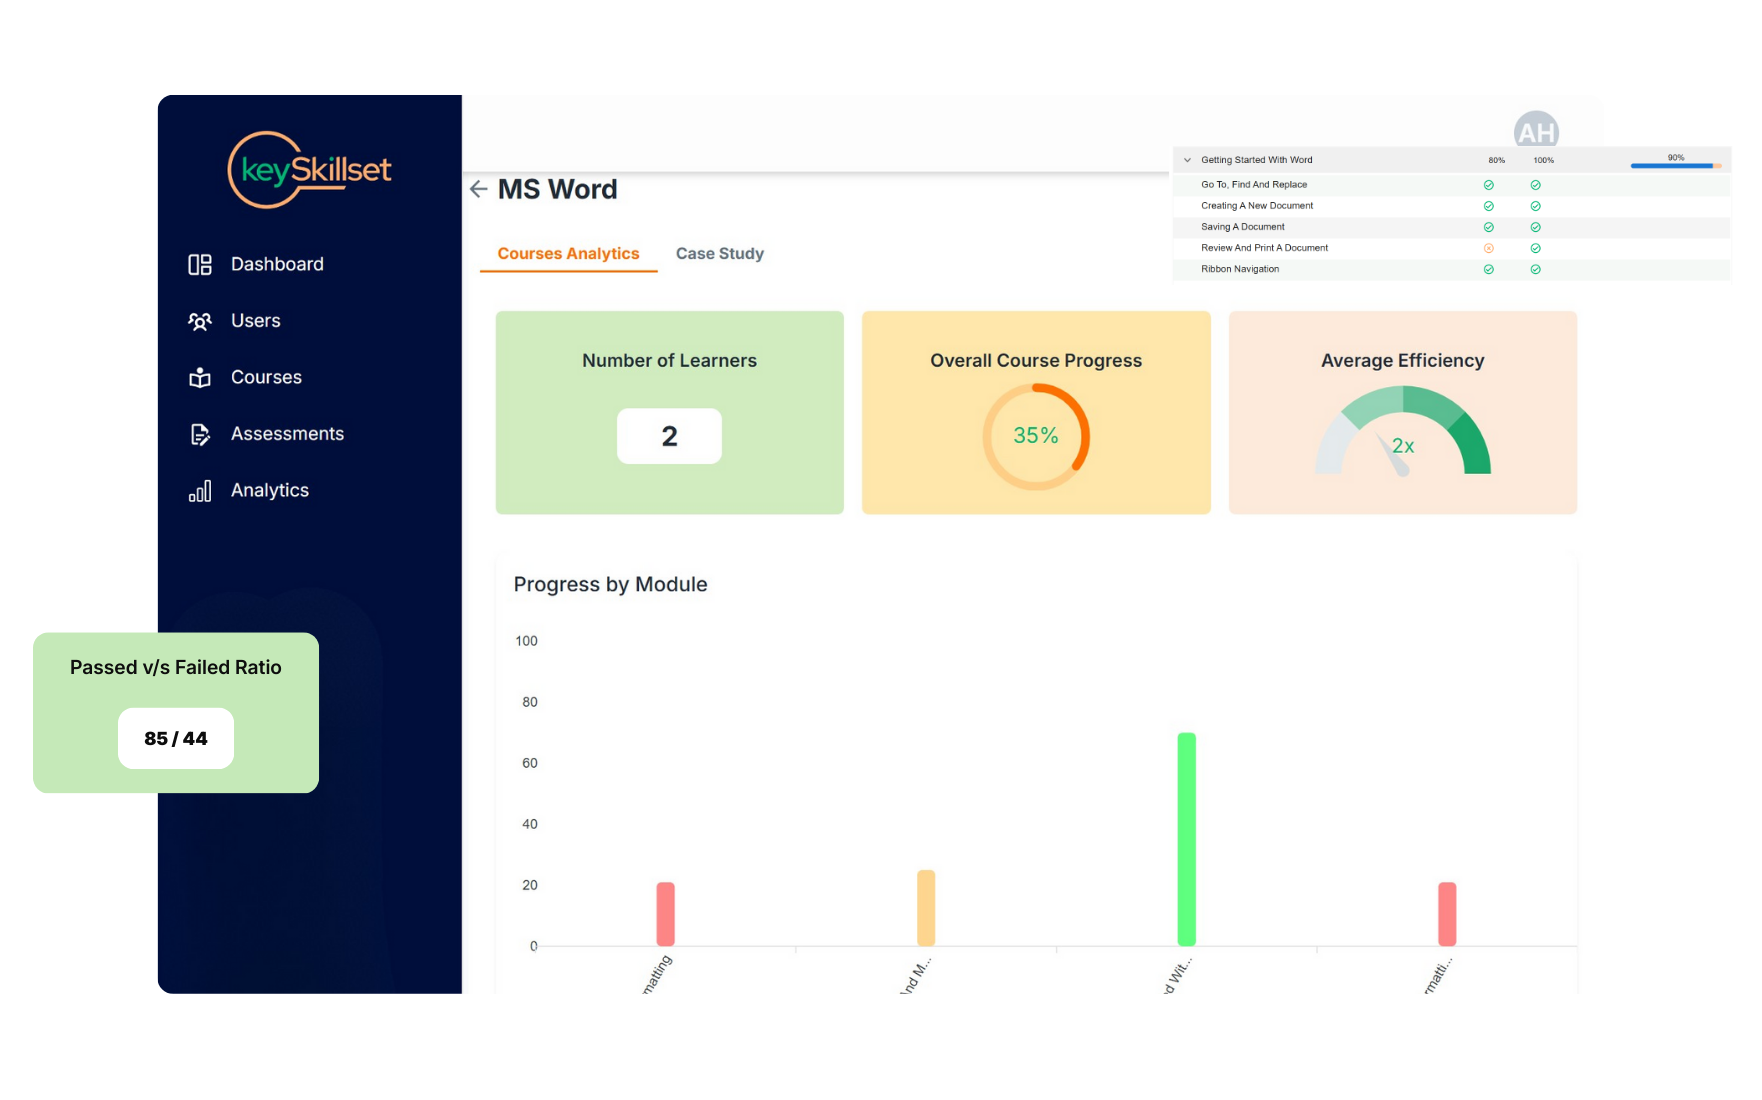Viewport: 1762px width, 1100px height.
Task: Click 80% column check for Saving A Document
Action: tap(1488, 227)
